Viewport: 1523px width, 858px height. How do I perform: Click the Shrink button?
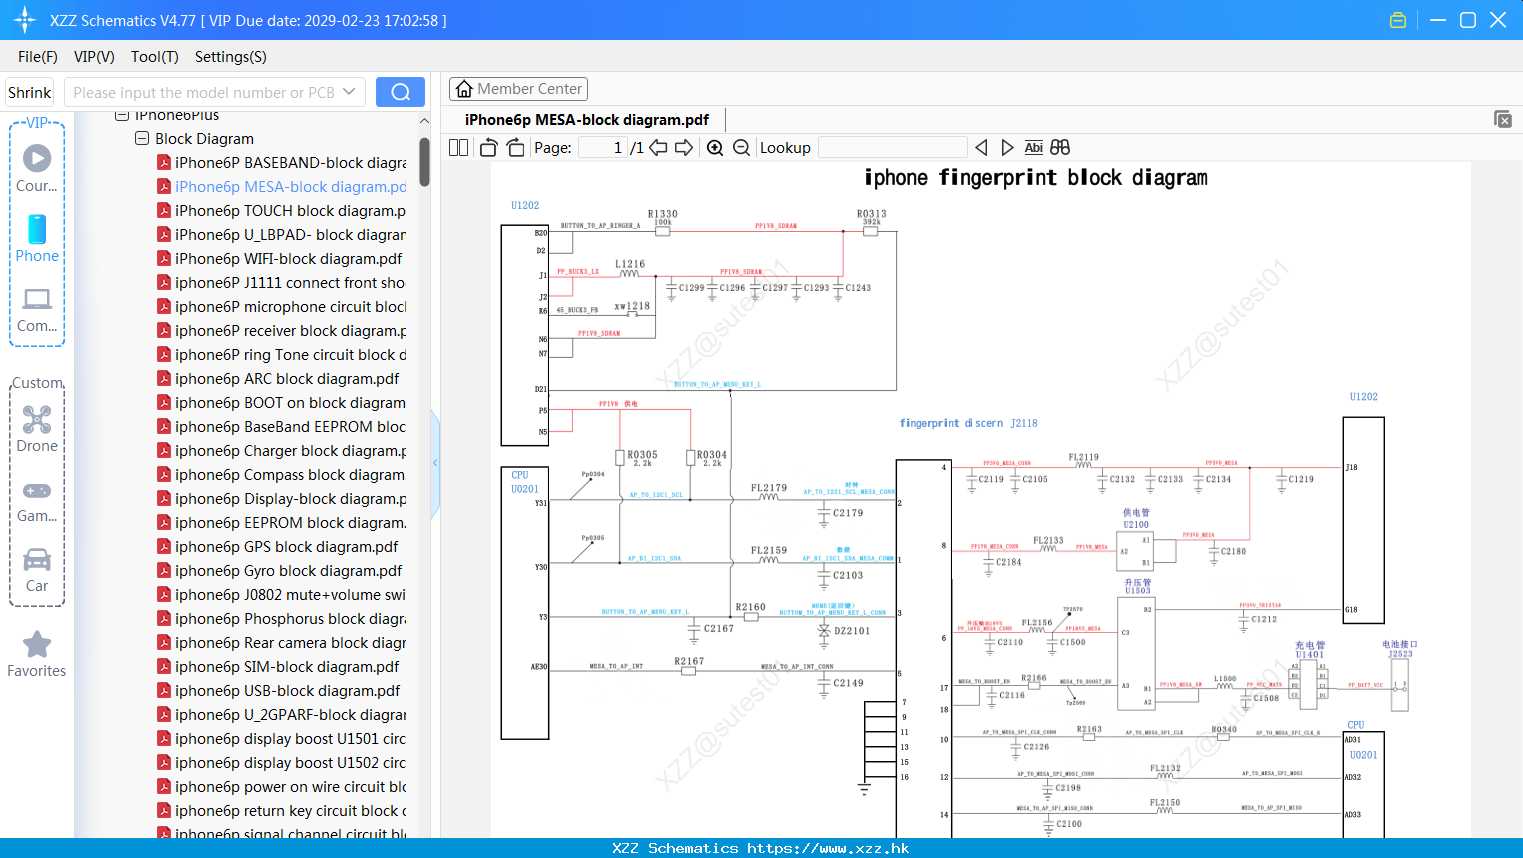[30, 92]
